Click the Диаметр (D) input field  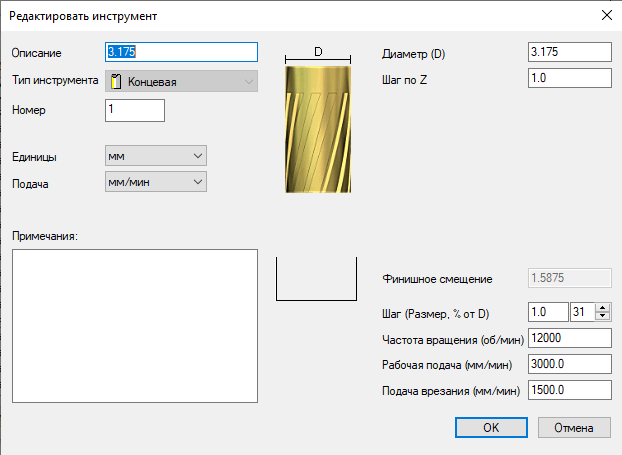[570, 52]
